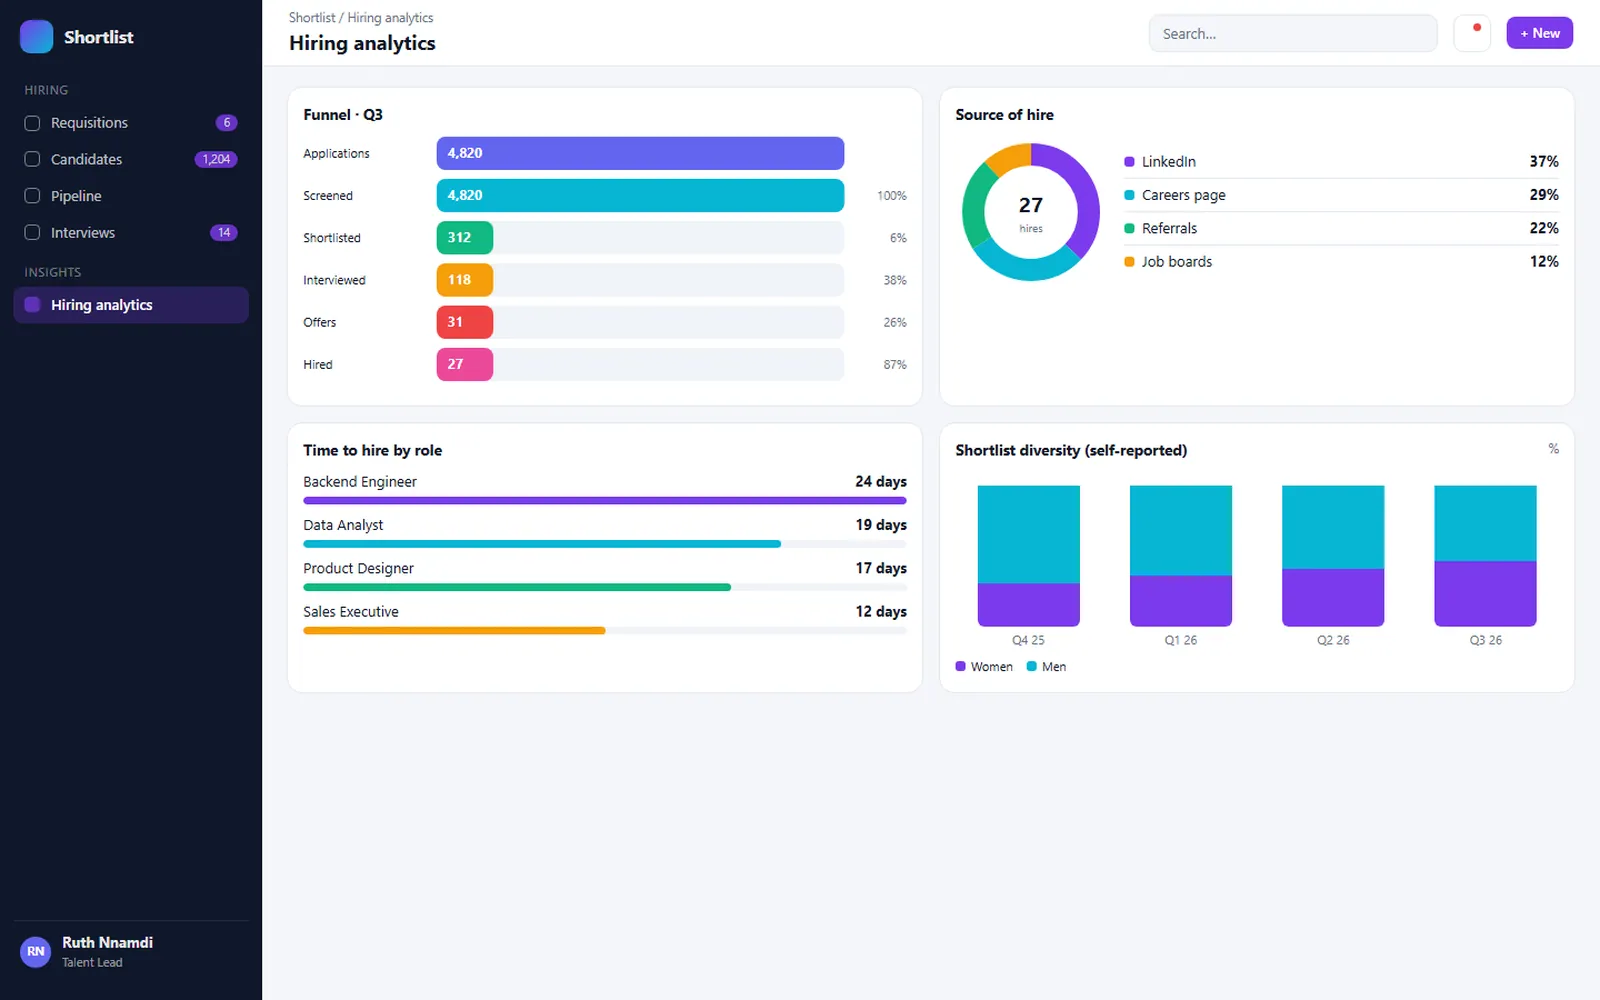Screen dimensions: 1600x1000
Task: Click the Screened funnel bar
Action: 640,195
